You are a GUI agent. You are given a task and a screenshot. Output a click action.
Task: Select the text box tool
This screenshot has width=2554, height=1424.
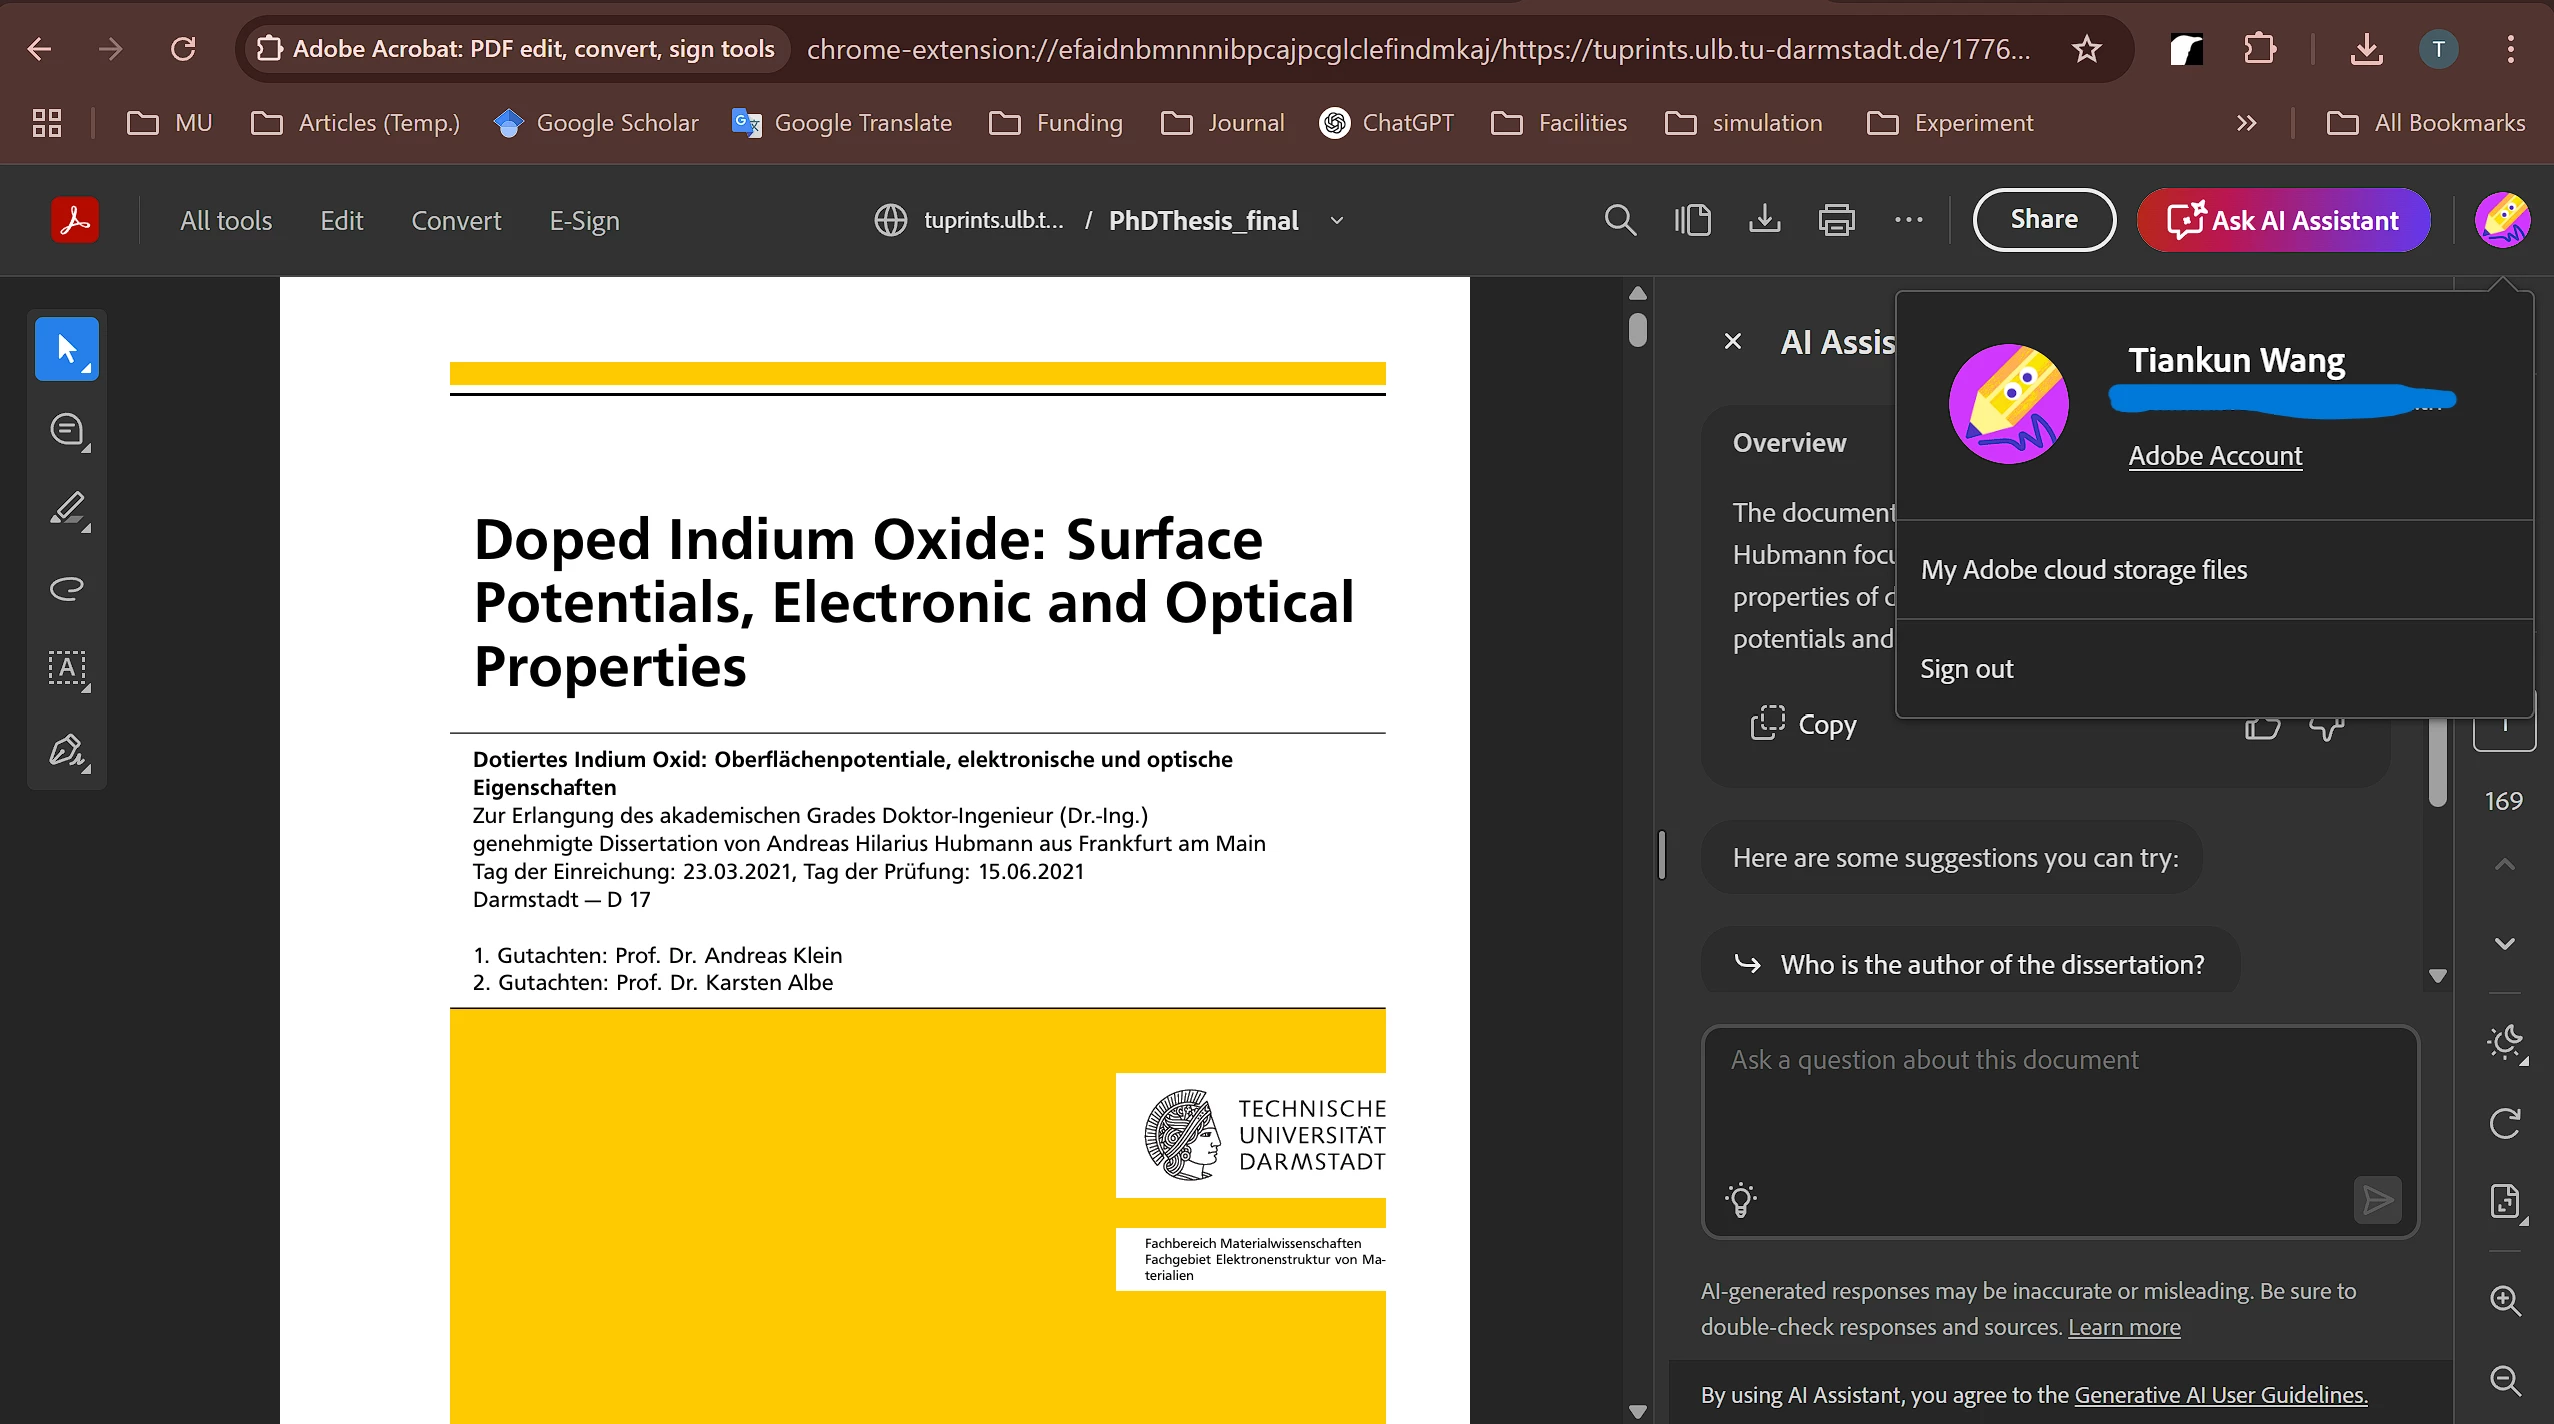click(67, 668)
